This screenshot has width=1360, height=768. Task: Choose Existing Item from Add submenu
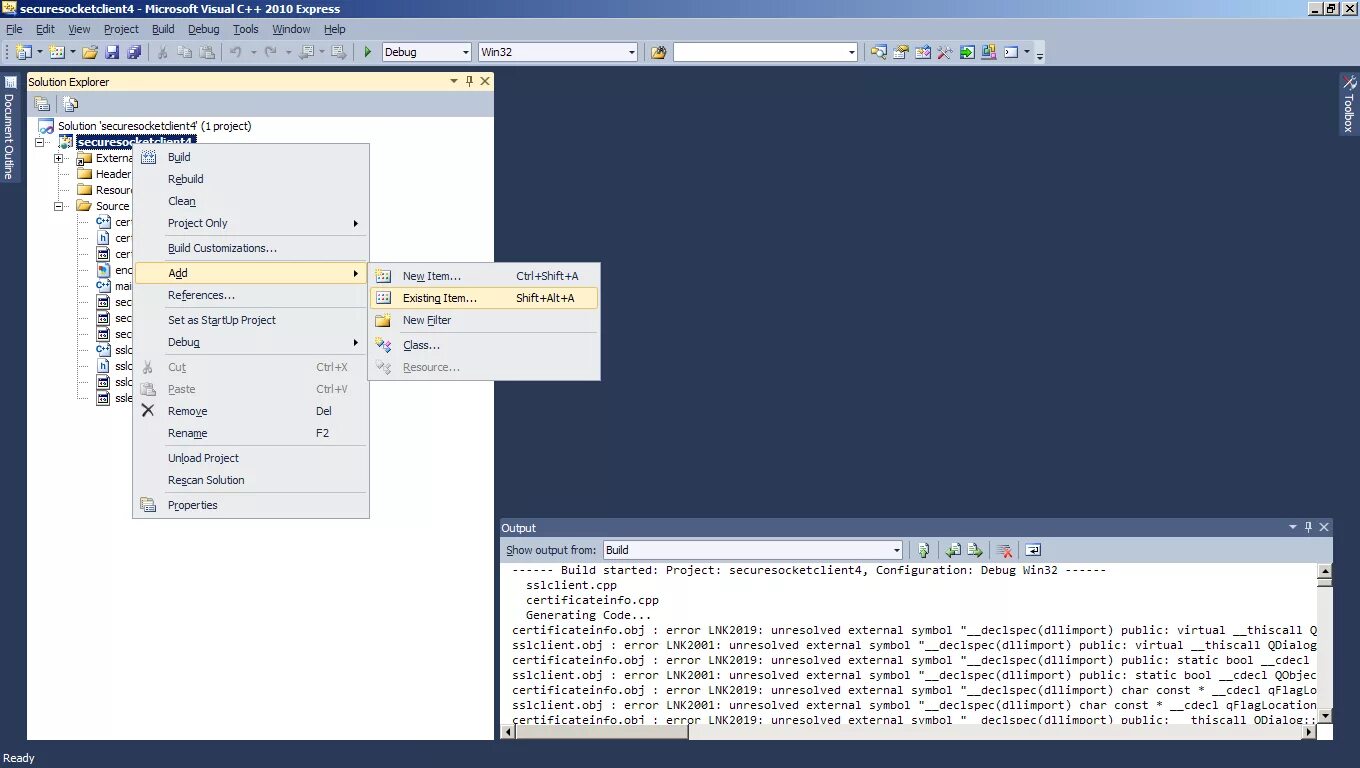(x=484, y=298)
